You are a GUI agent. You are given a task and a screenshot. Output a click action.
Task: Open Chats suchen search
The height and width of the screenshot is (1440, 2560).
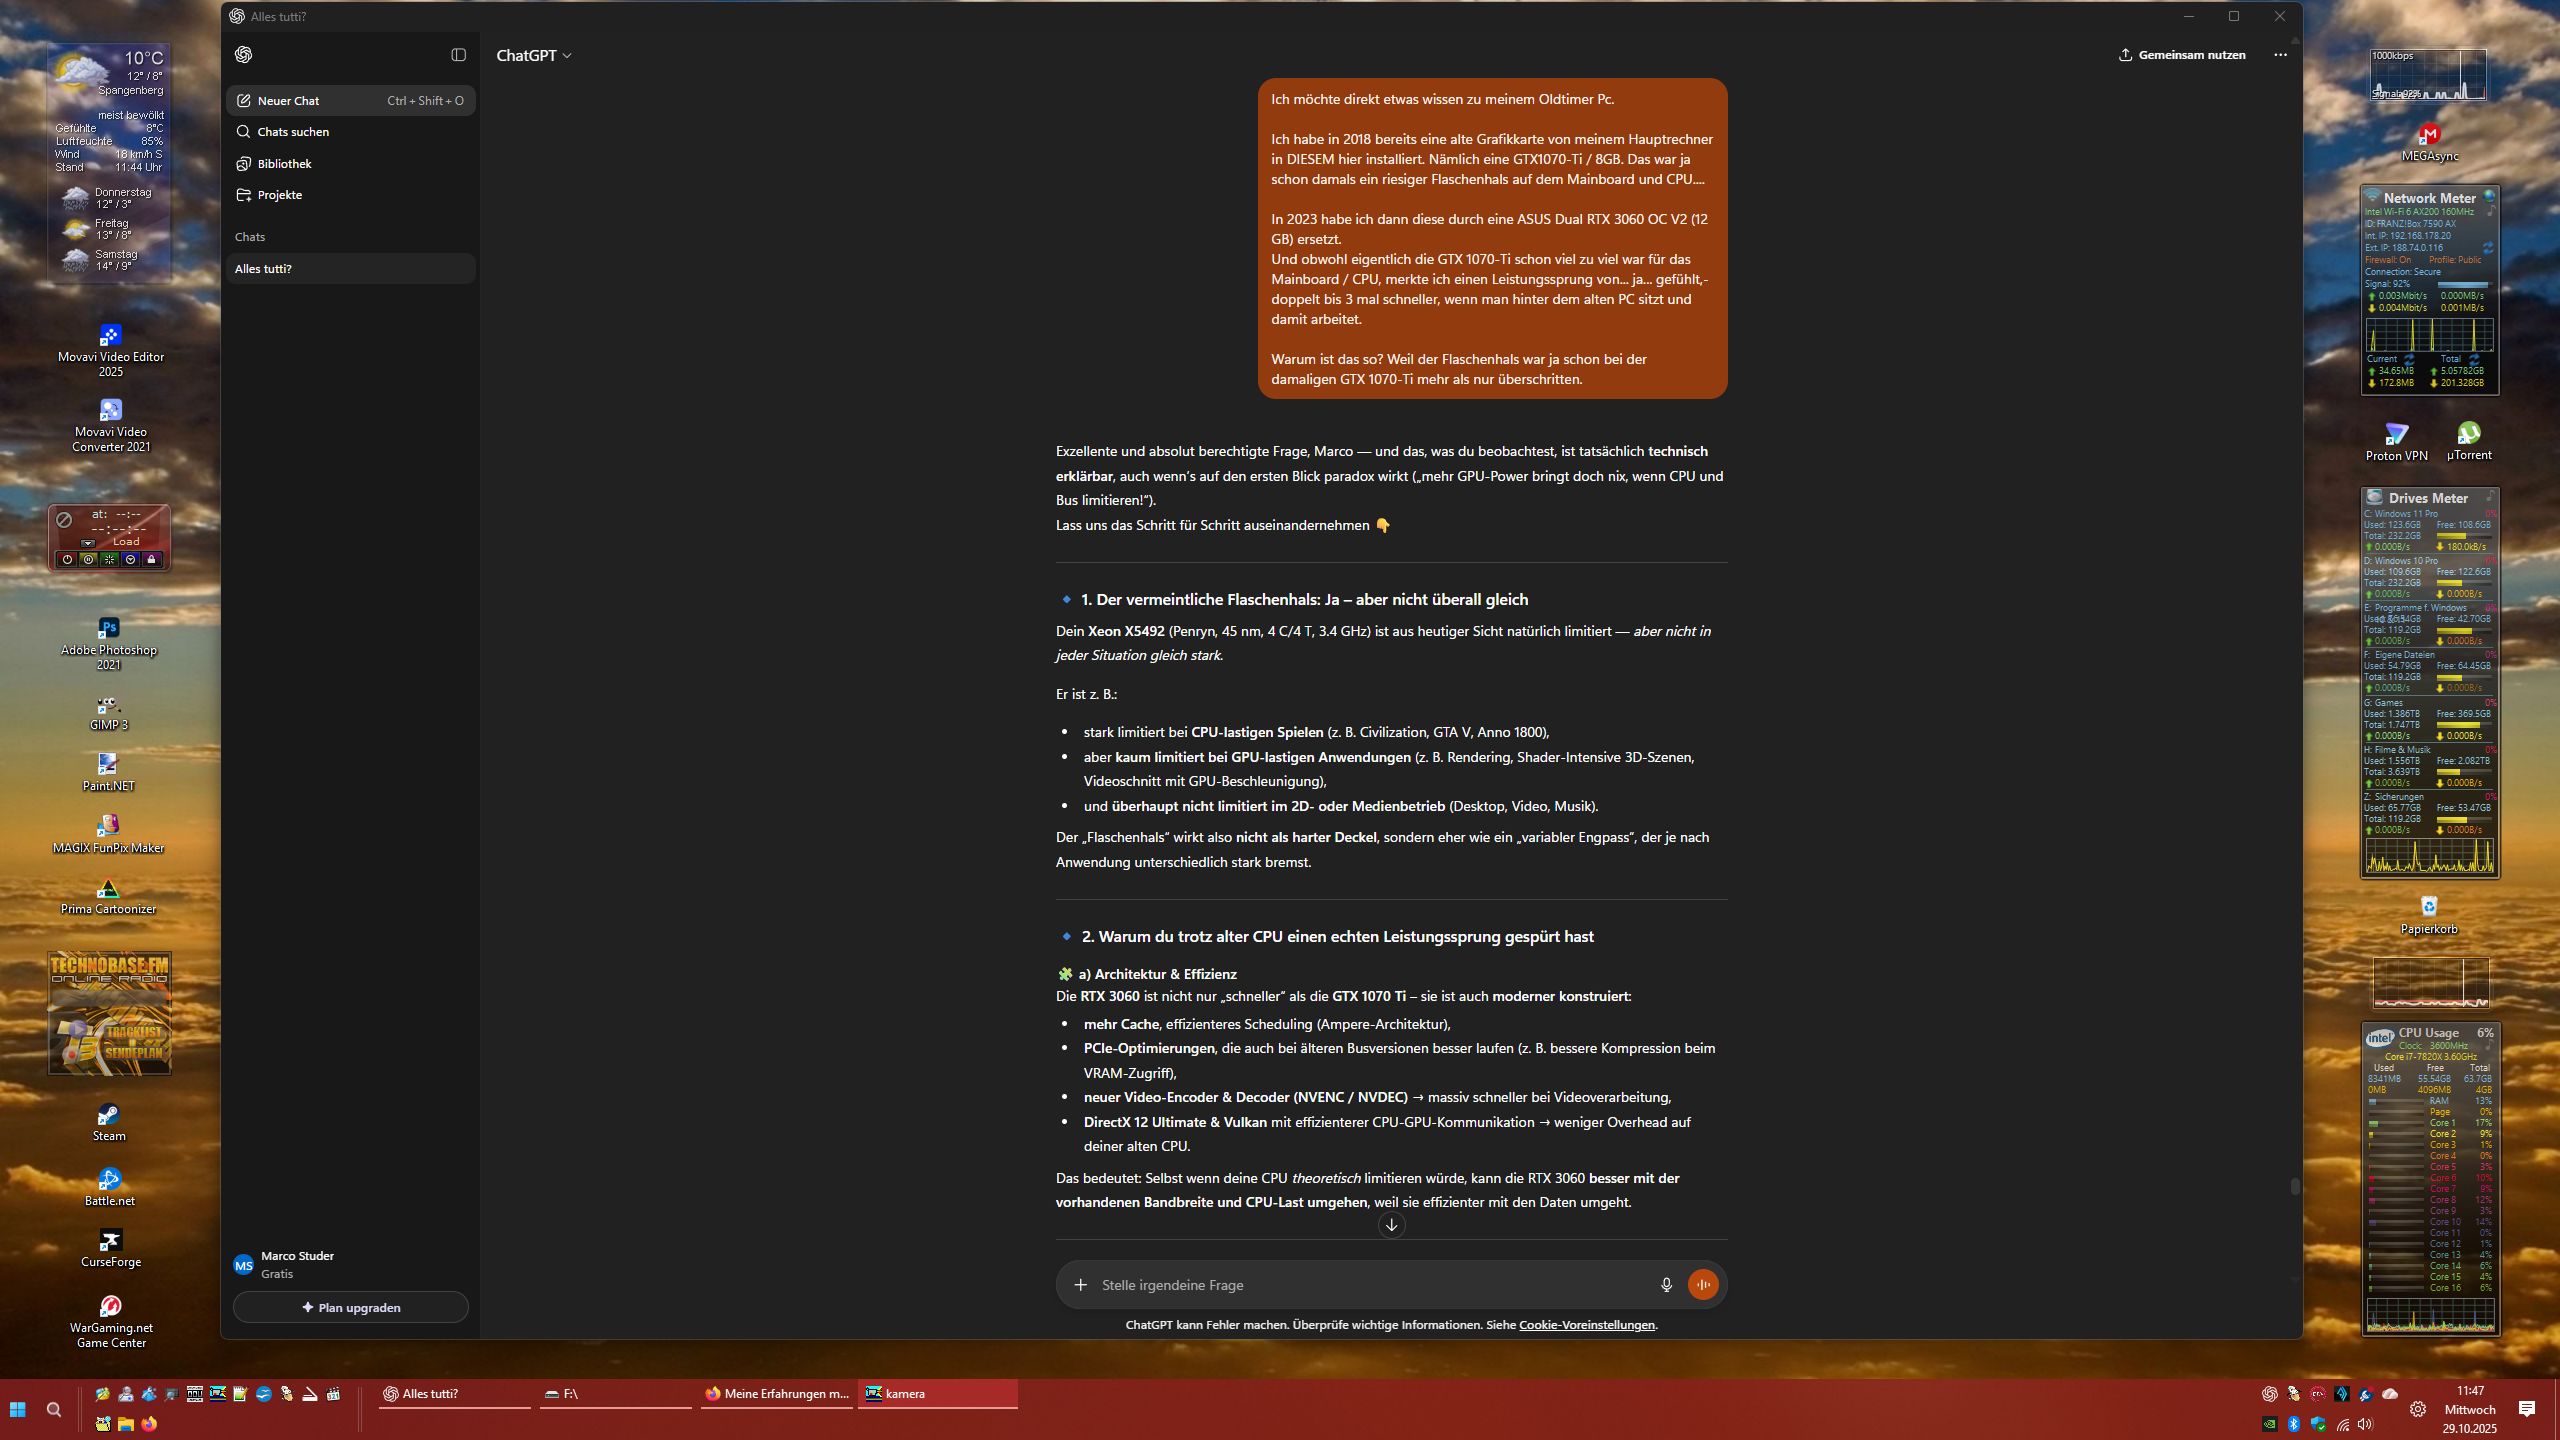[292, 132]
